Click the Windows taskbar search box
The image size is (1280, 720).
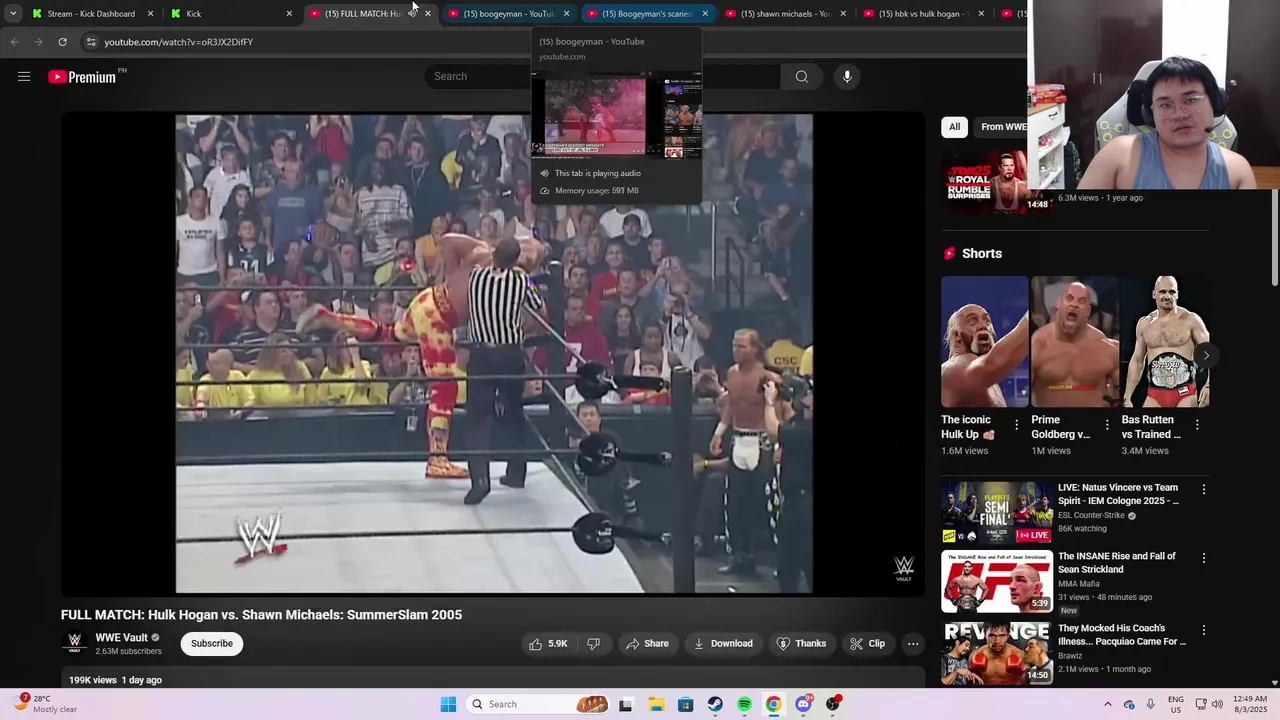coord(538,704)
